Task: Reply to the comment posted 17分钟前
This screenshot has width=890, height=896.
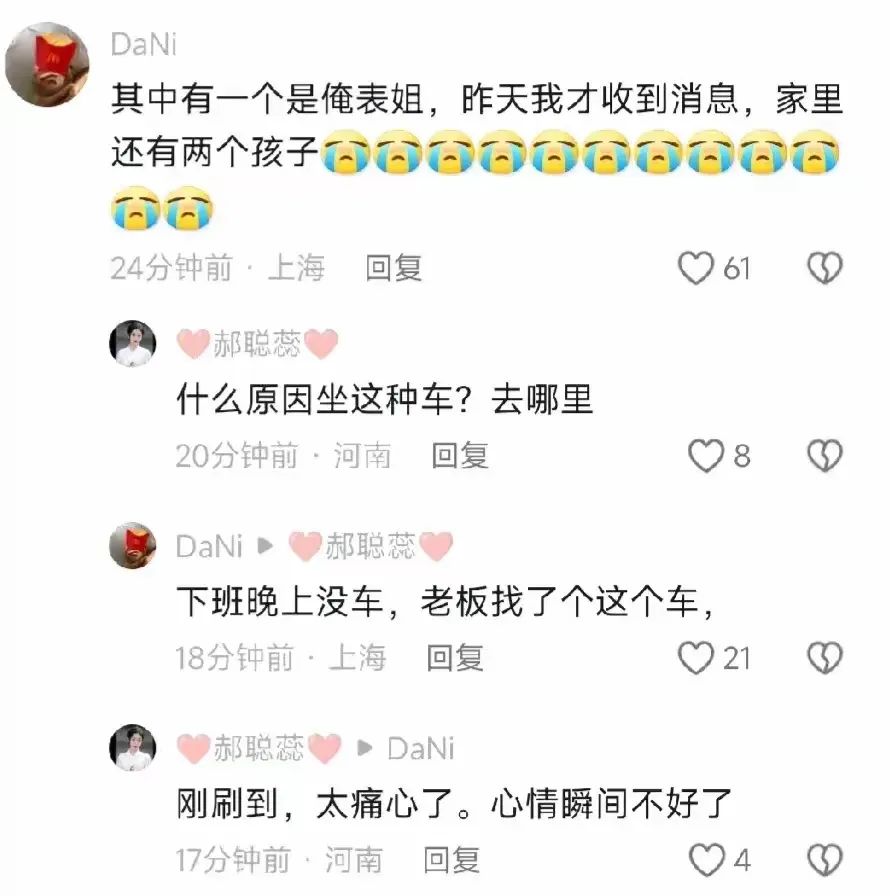Action: (x=451, y=860)
